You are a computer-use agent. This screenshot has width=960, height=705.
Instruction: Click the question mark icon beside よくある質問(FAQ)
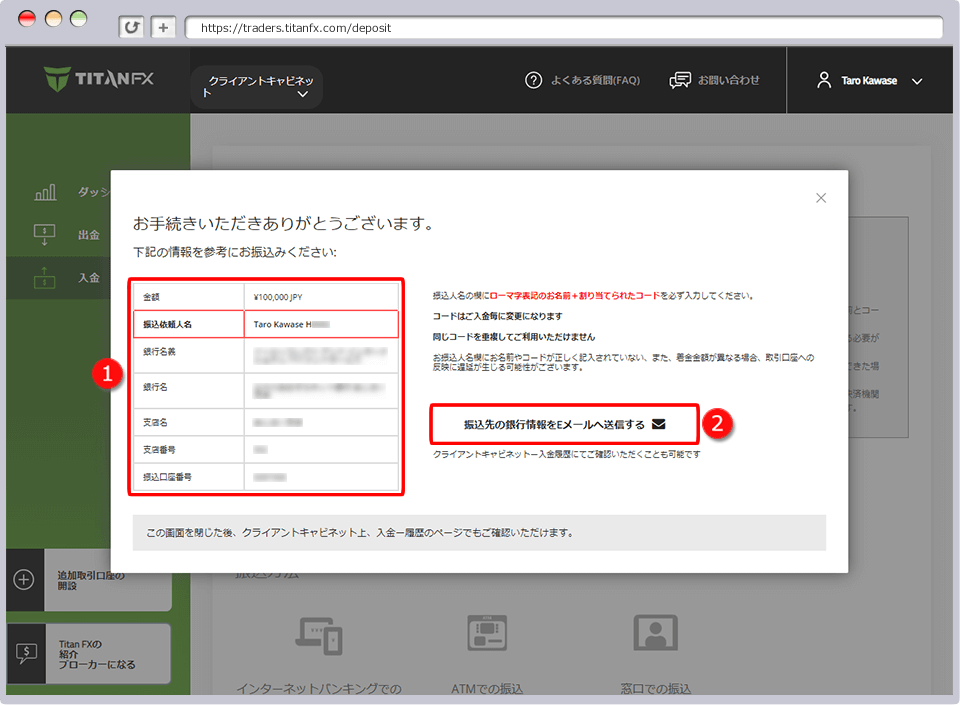[533, 81]
